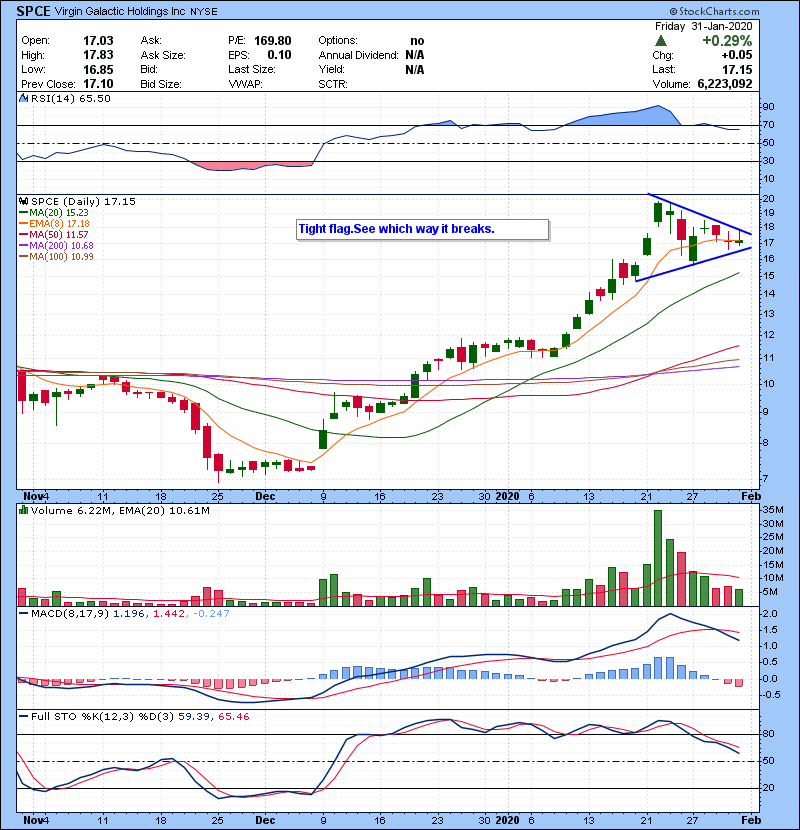
Task: Click the Low value 16.85
Action: point(98,70)
